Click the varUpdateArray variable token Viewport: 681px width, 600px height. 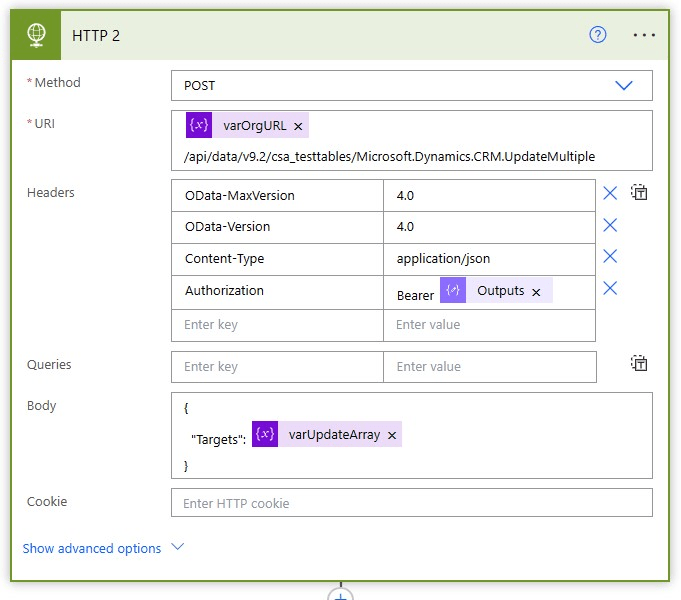tap(334, 435)
